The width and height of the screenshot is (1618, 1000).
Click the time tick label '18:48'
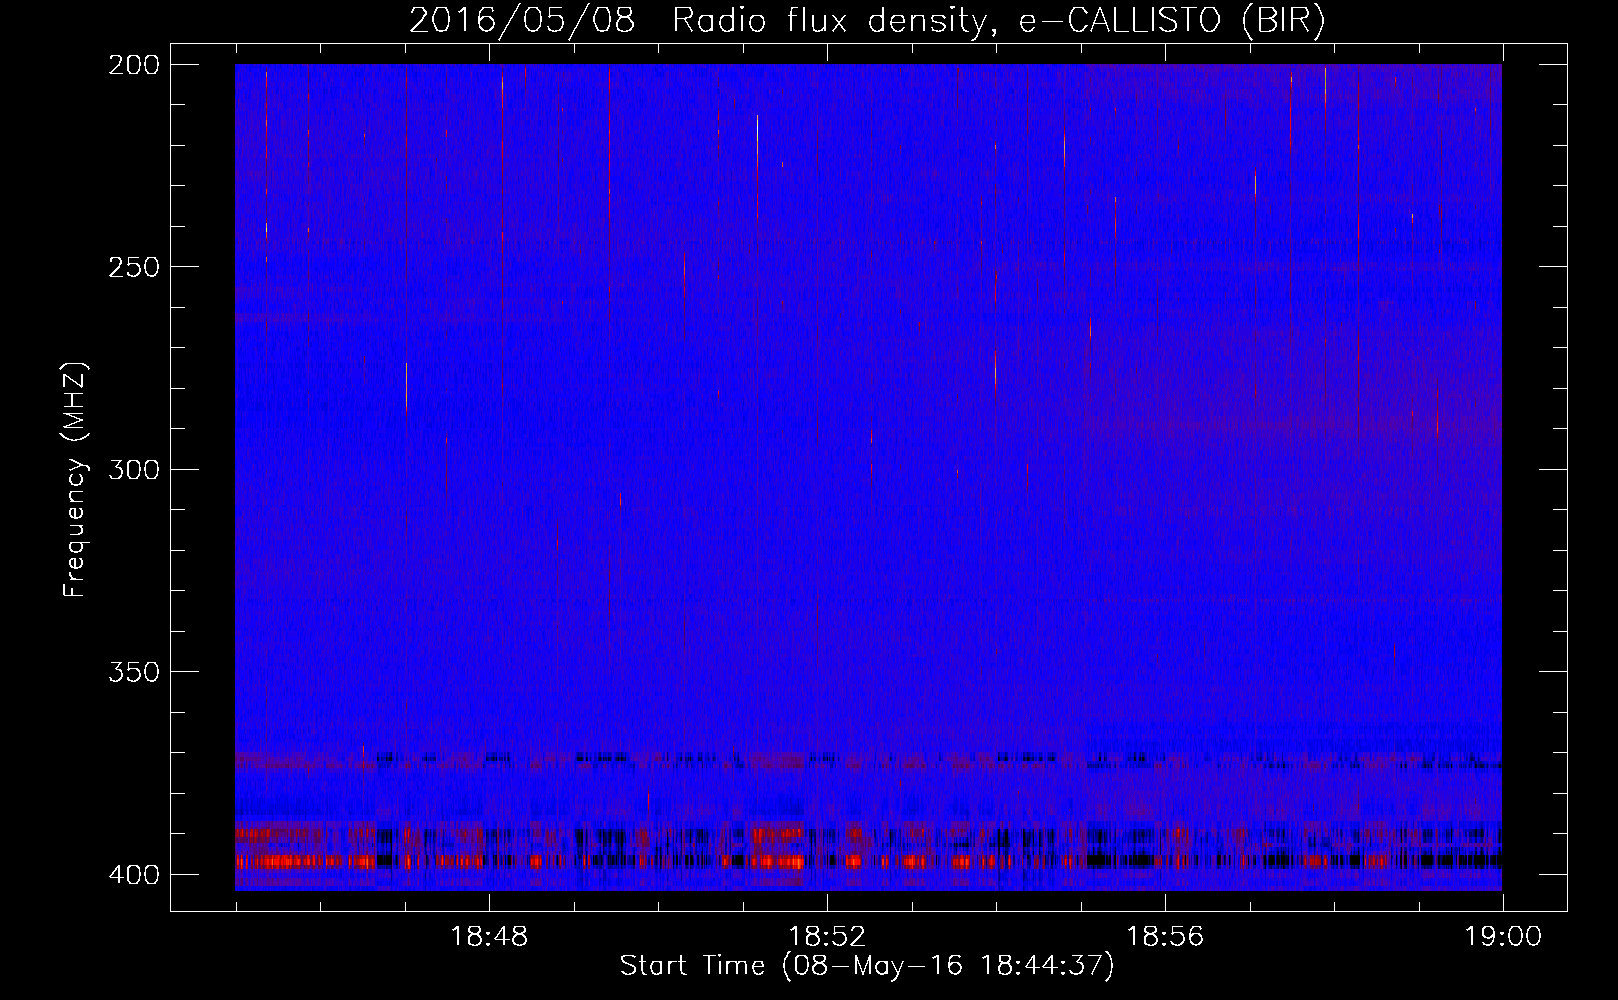coord(489,937)
